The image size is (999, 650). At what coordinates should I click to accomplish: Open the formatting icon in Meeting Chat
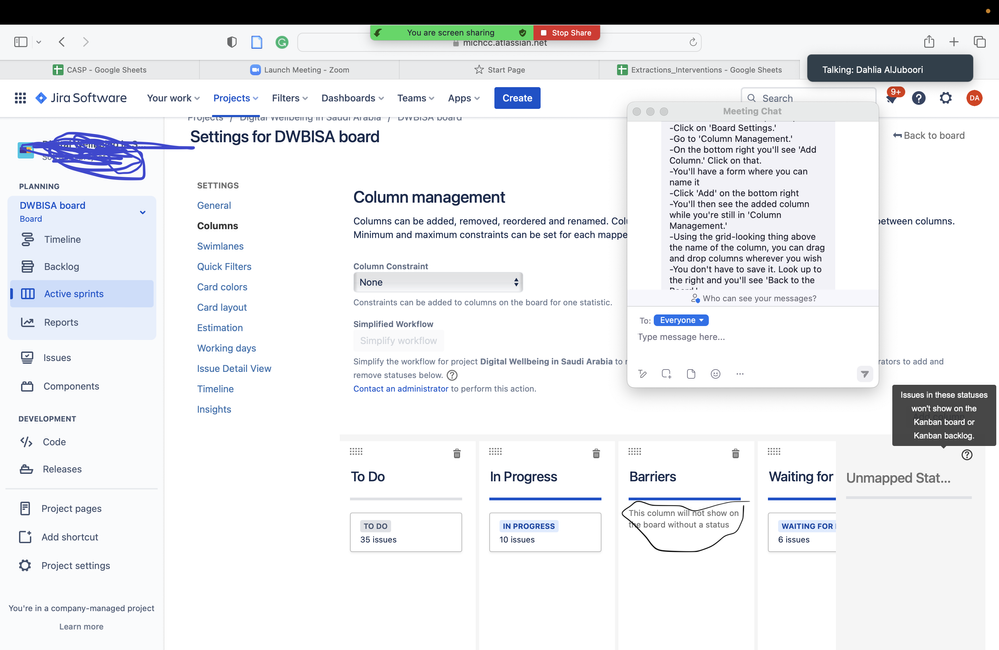[x=643, y=374]
